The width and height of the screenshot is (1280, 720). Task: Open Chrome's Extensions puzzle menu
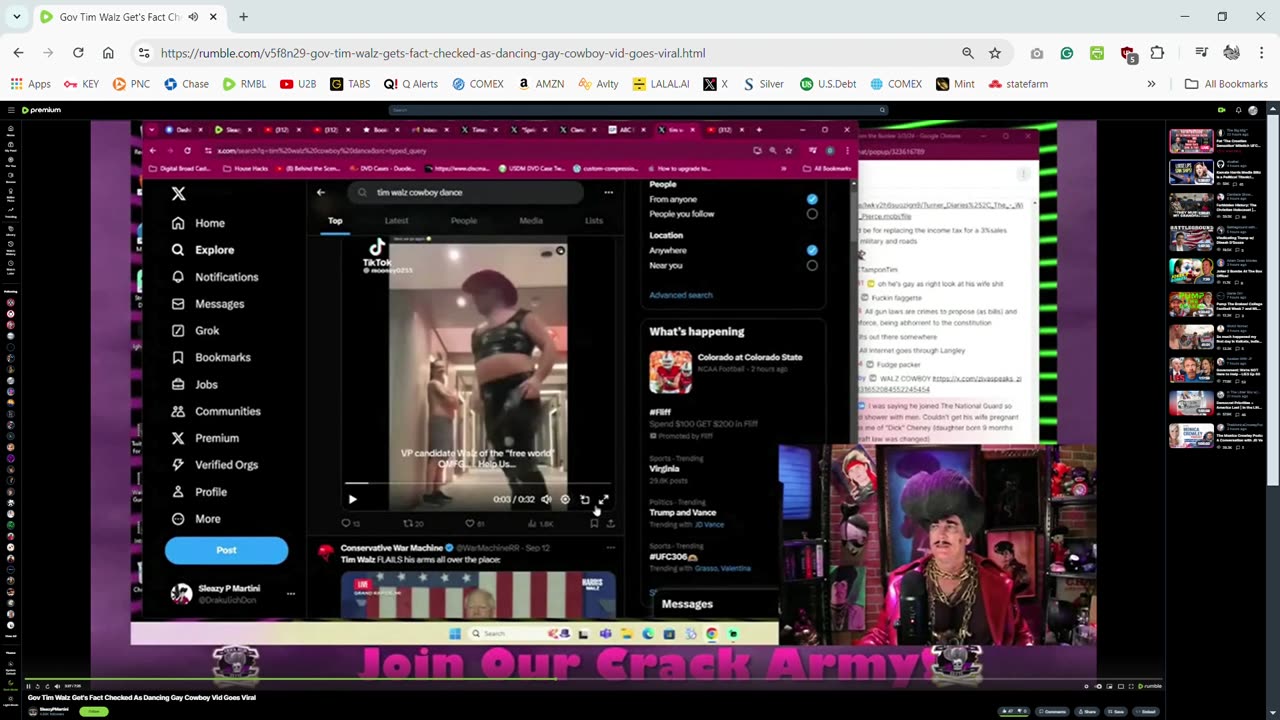1157,53
